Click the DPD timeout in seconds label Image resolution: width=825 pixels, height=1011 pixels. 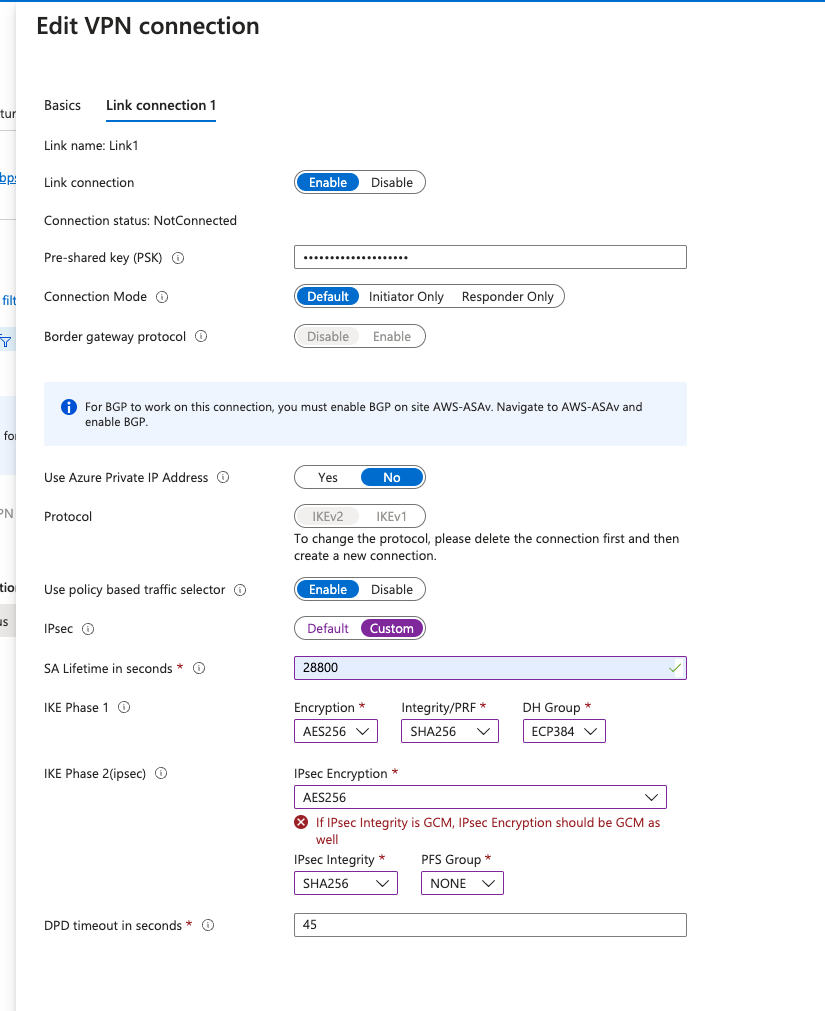pos(113,925)
